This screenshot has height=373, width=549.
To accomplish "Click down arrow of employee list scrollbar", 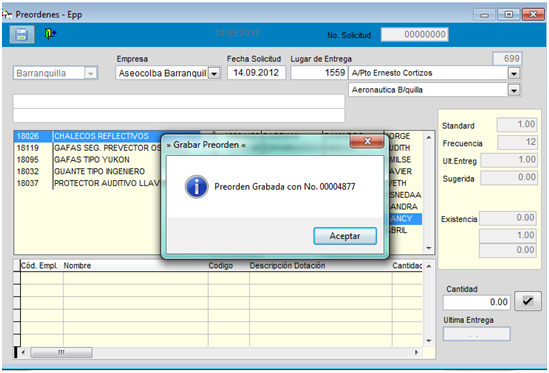I will pyautogui.click(x=429, y=248).
